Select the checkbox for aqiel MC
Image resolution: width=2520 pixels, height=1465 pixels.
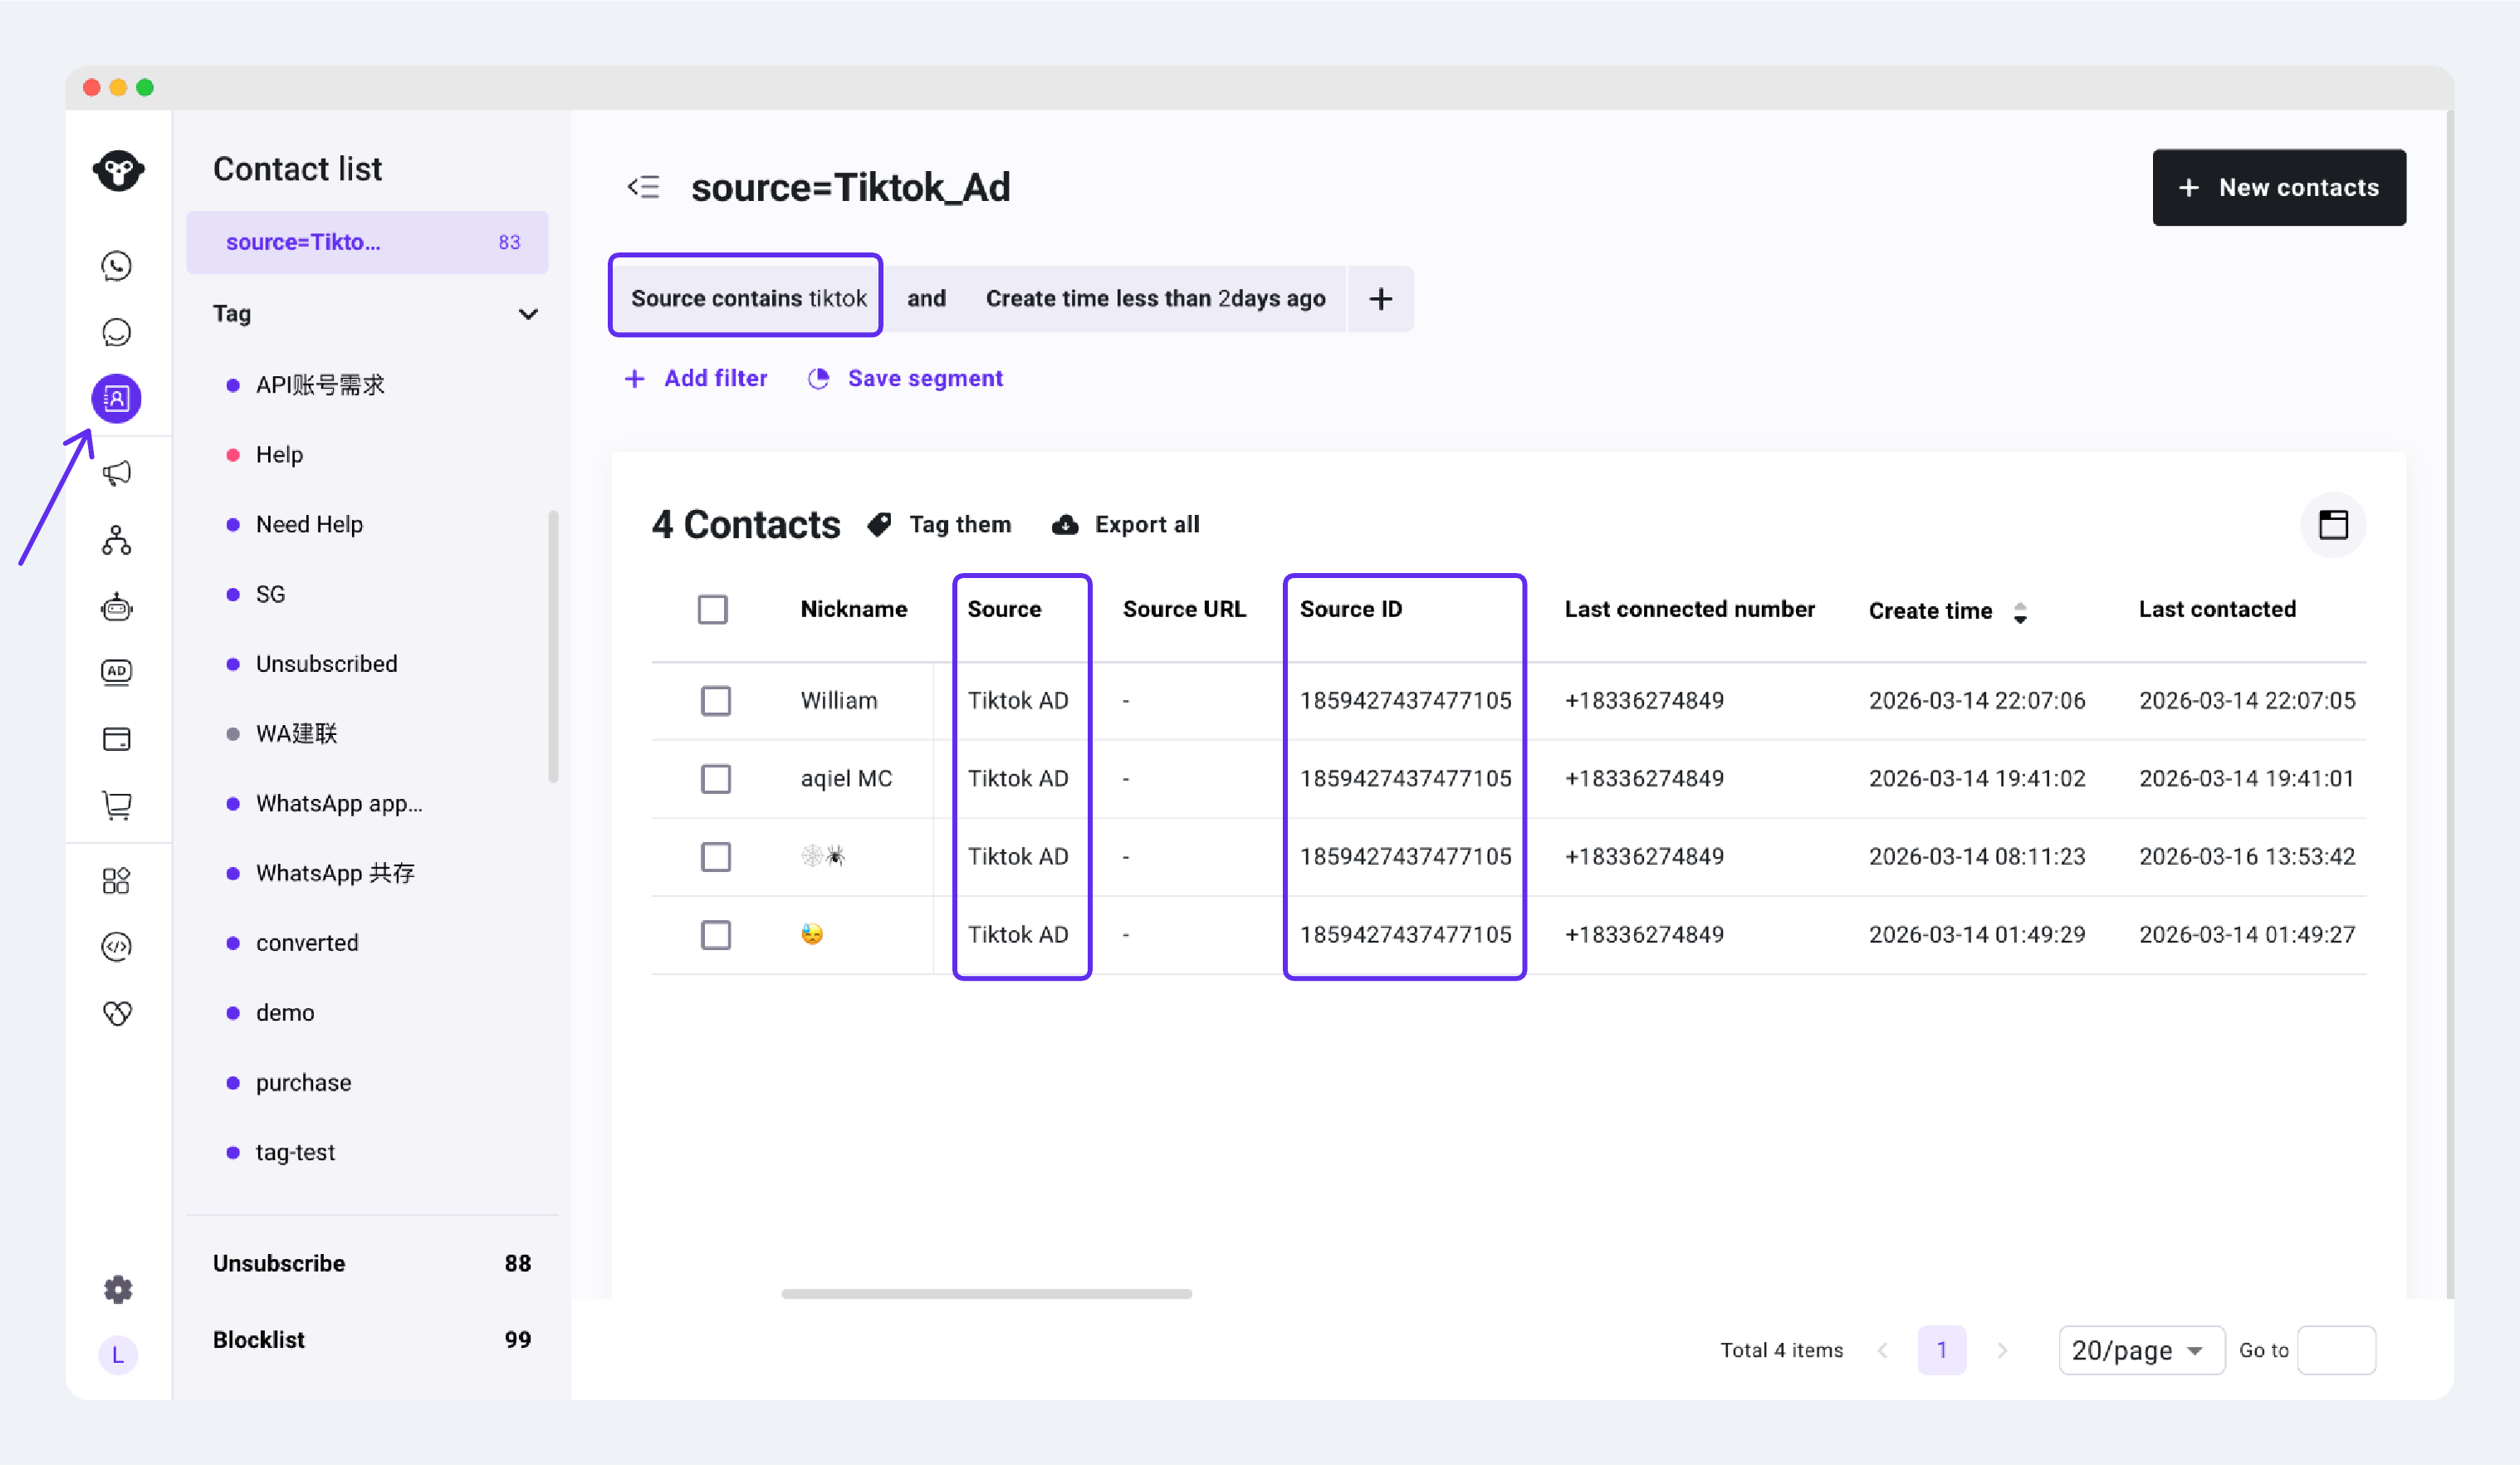coord(716,778)
